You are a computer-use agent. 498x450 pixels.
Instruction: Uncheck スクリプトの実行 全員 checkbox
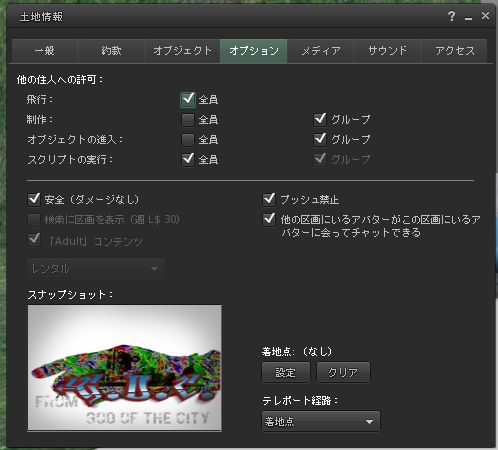188,159
